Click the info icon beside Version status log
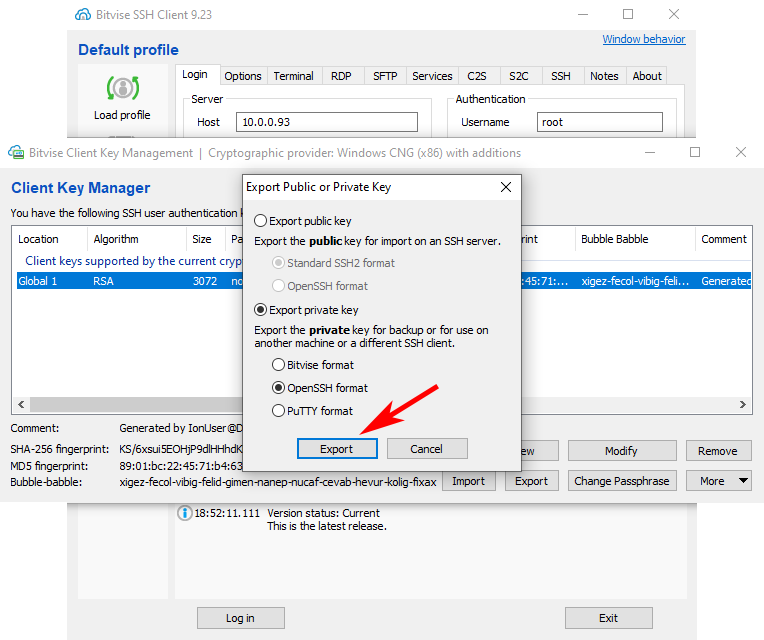 coord(185,513)
